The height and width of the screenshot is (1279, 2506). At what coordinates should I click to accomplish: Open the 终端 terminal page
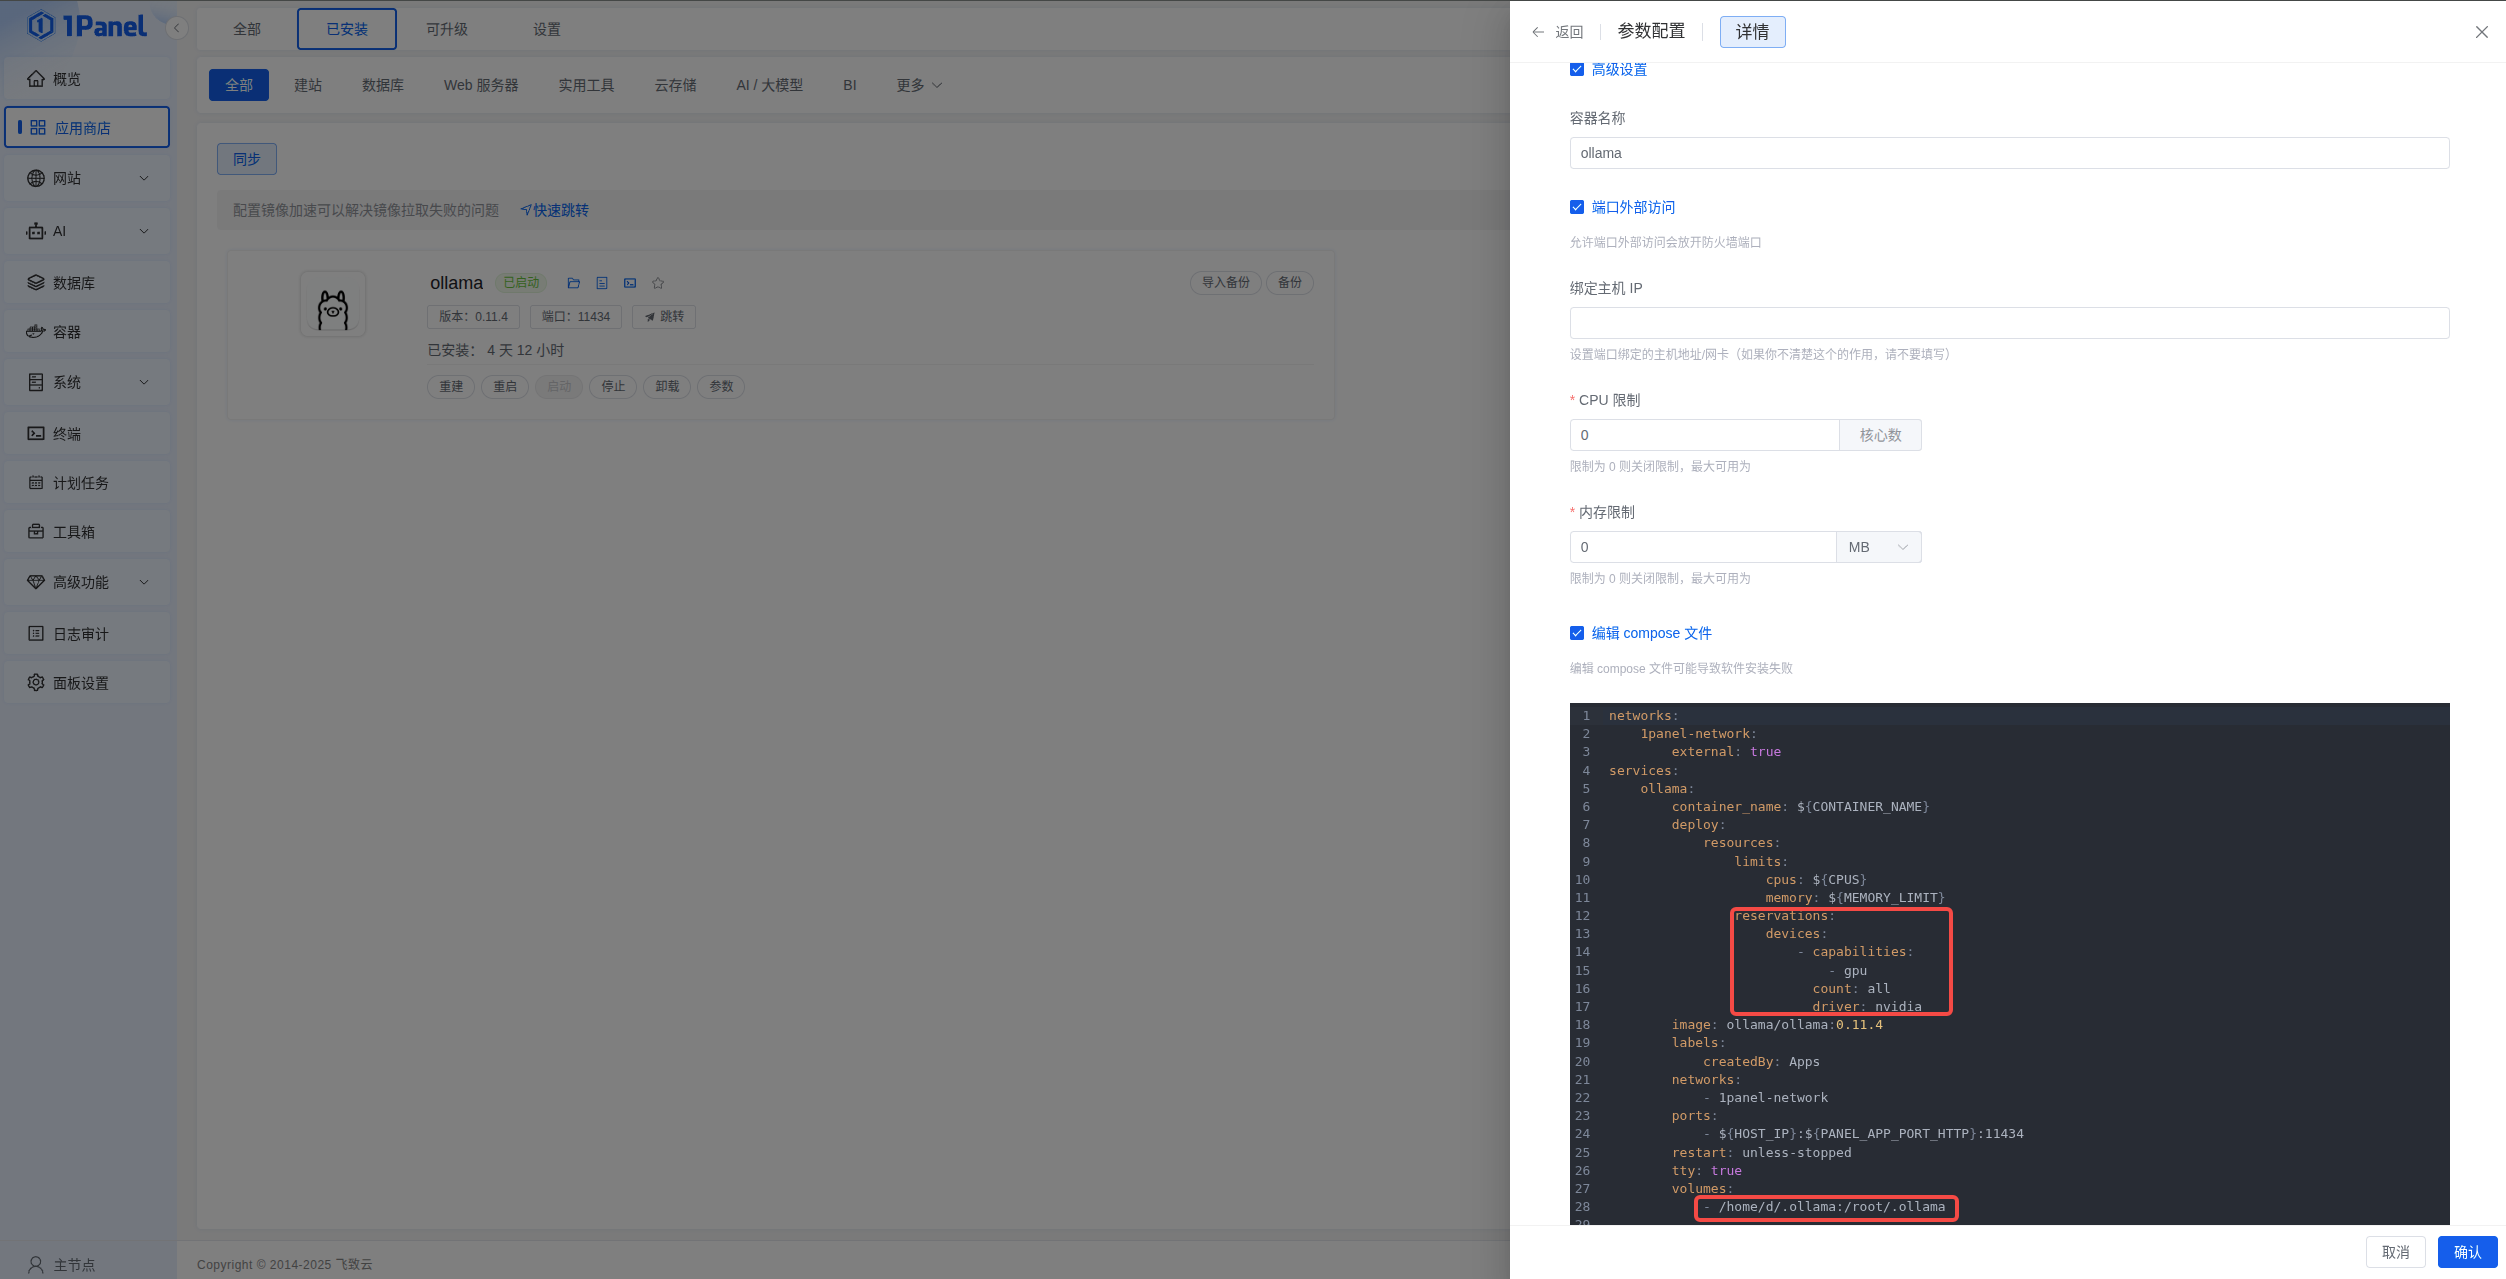click(x=87, y=434)
